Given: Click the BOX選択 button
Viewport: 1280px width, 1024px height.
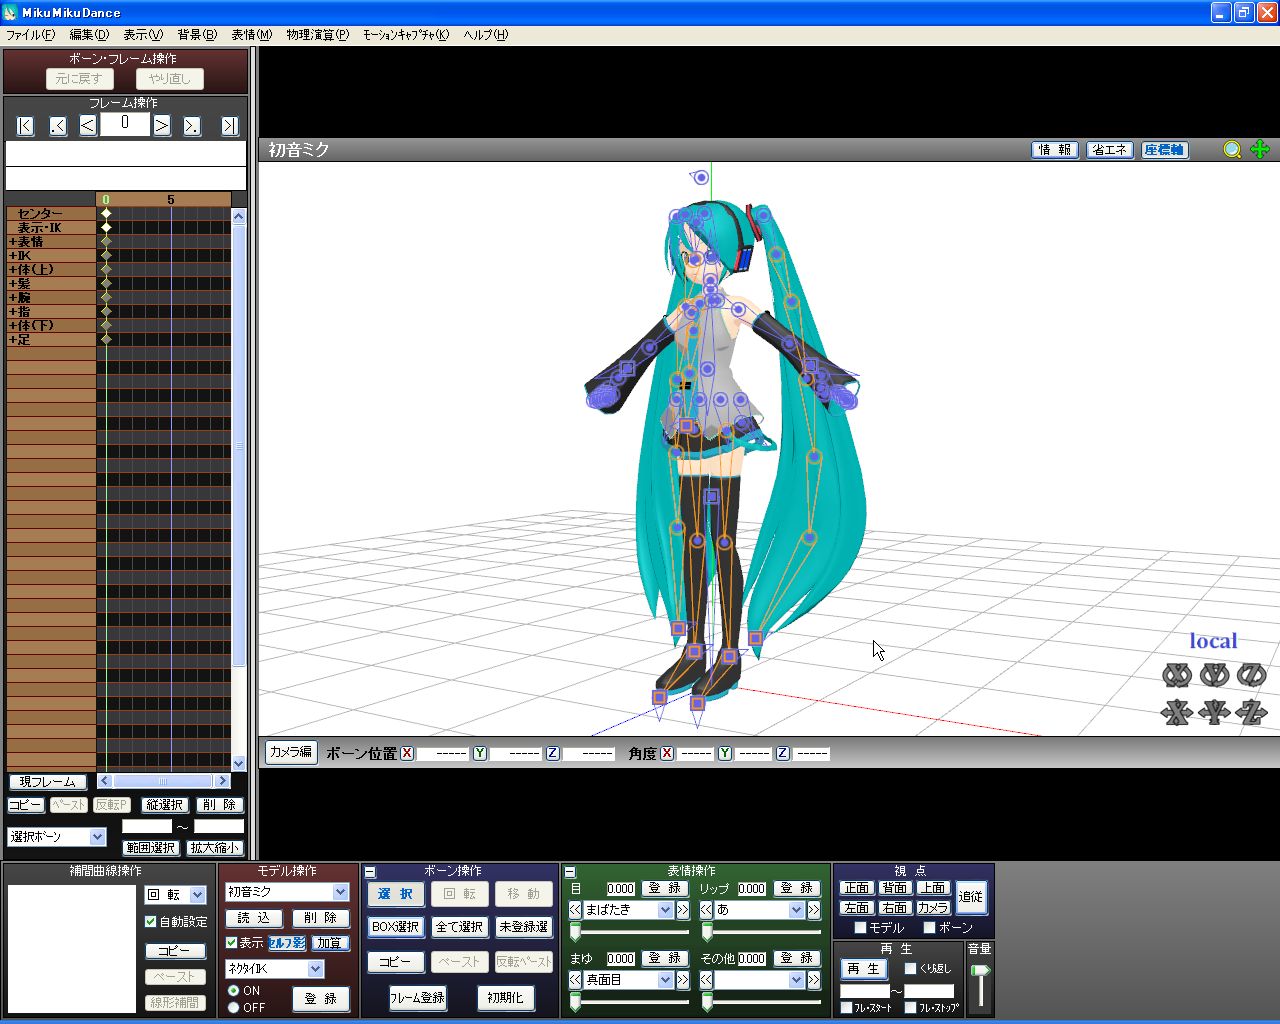Looking at the screenshot, I should 396,927.
